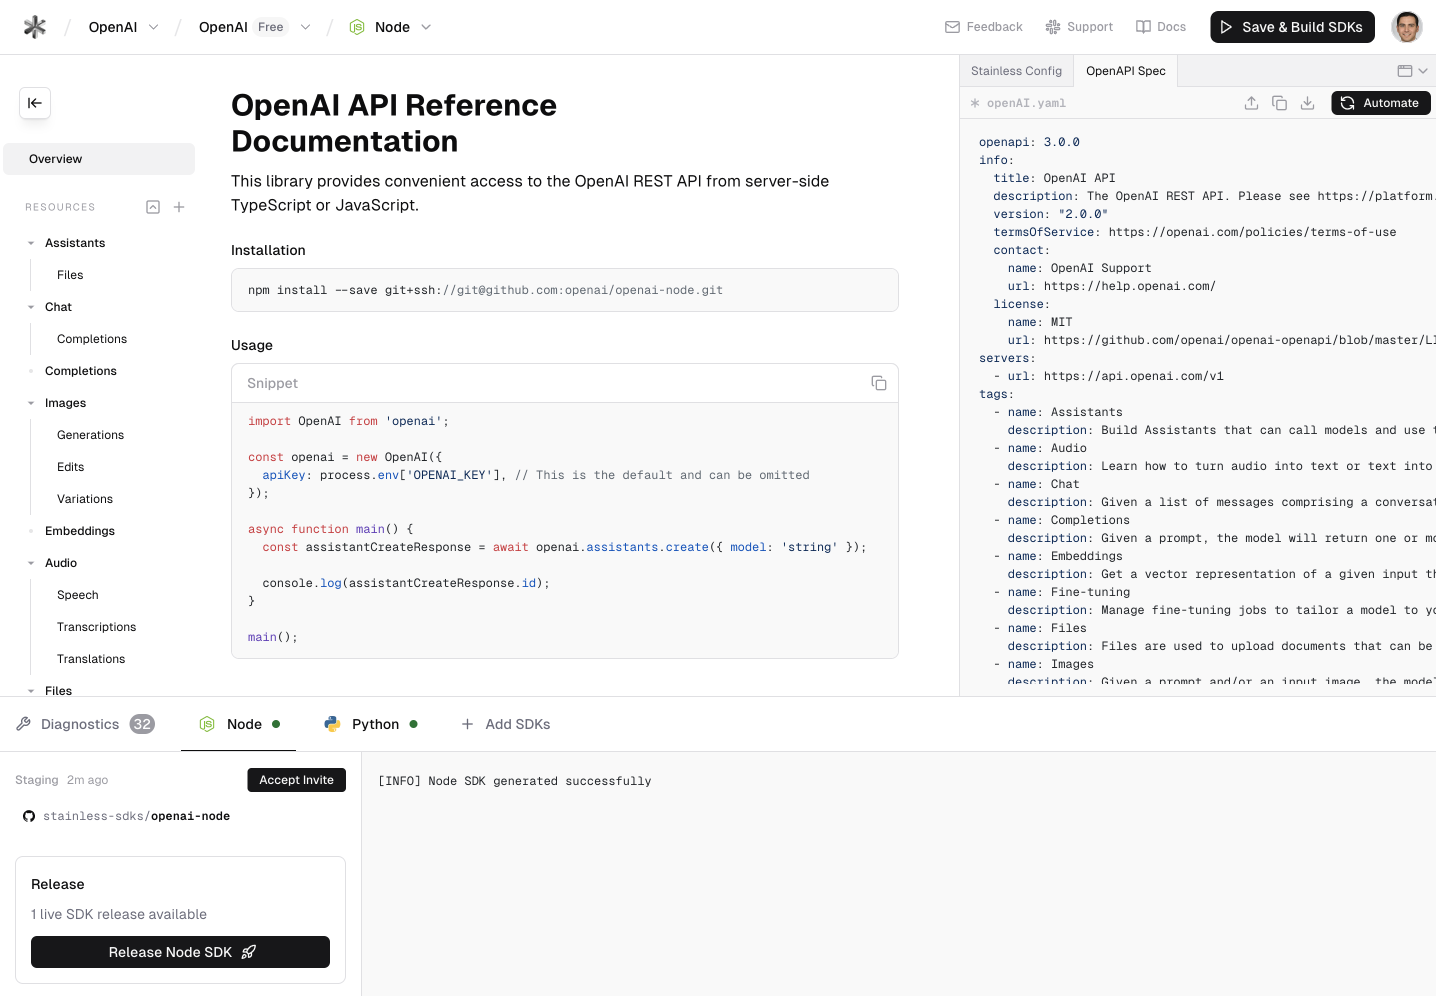Copy the usage snippet code
The image size is (1436, 996).
879,383
